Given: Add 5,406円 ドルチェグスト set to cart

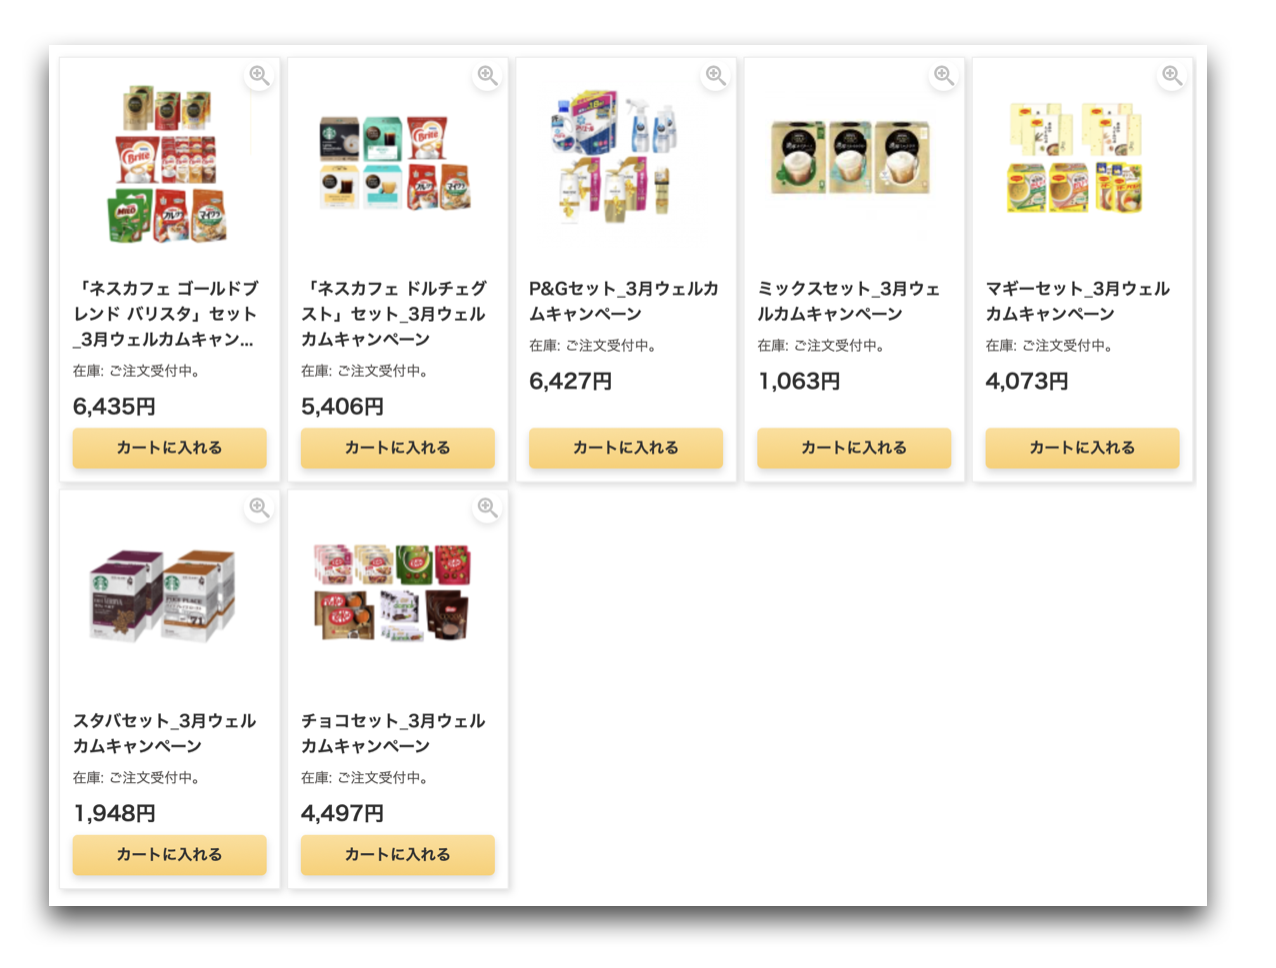Looking at the screenshot, I should 398,448.
